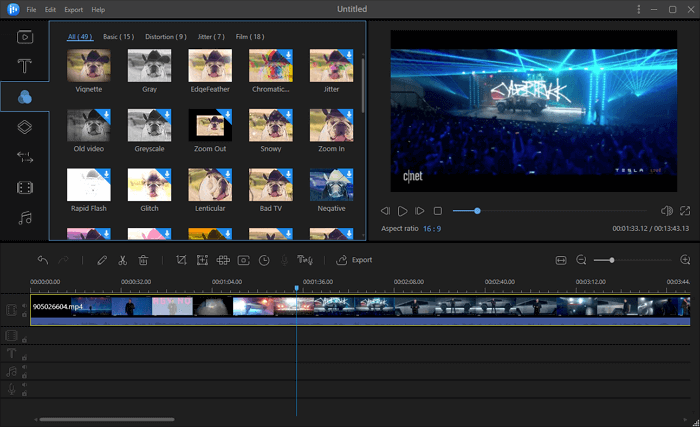
Task: Download the Chromatic filter
Action: coord(288,54)
